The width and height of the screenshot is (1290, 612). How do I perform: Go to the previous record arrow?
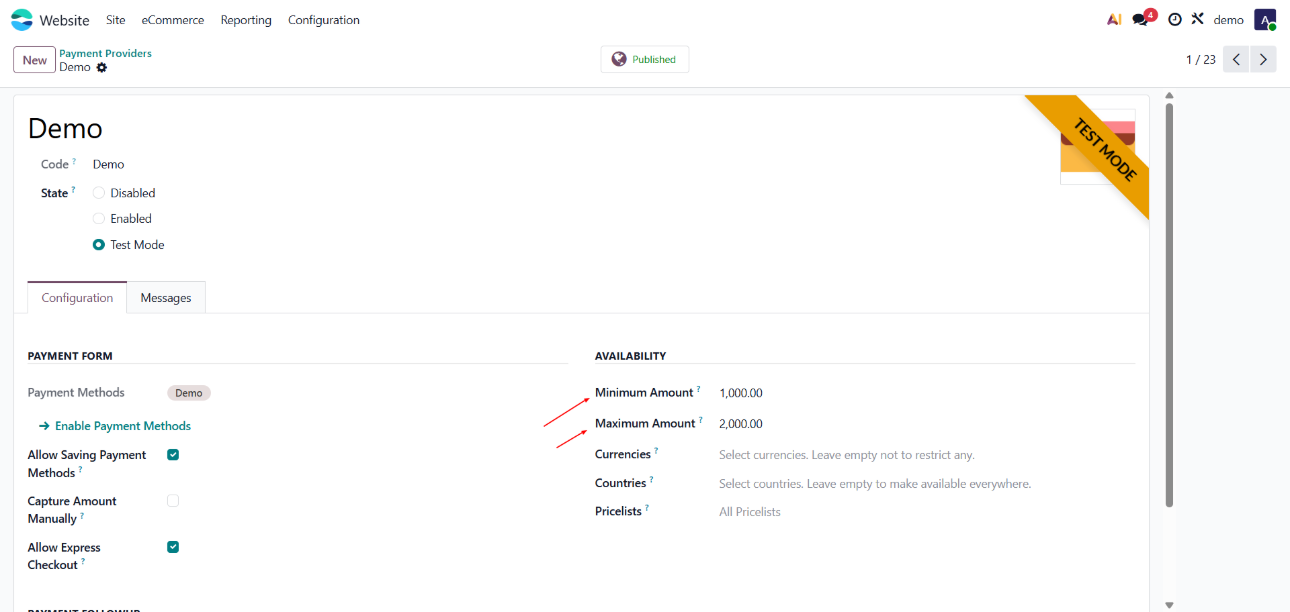pos(1237,60)
